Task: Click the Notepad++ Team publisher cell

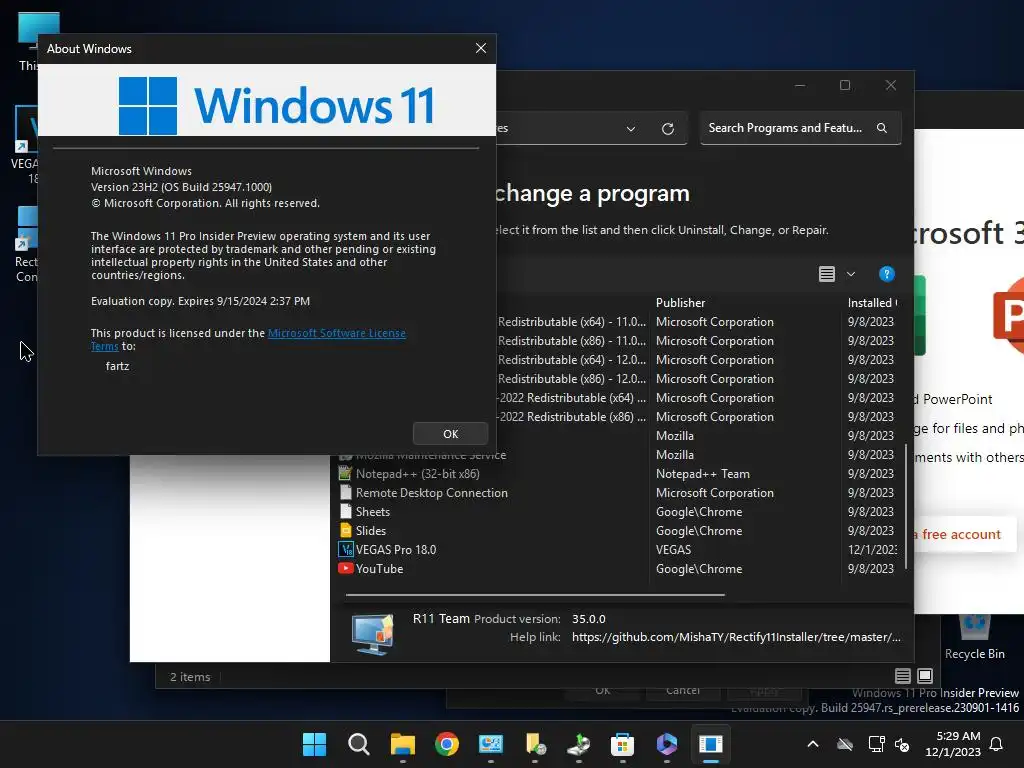Action: point(703,474)
